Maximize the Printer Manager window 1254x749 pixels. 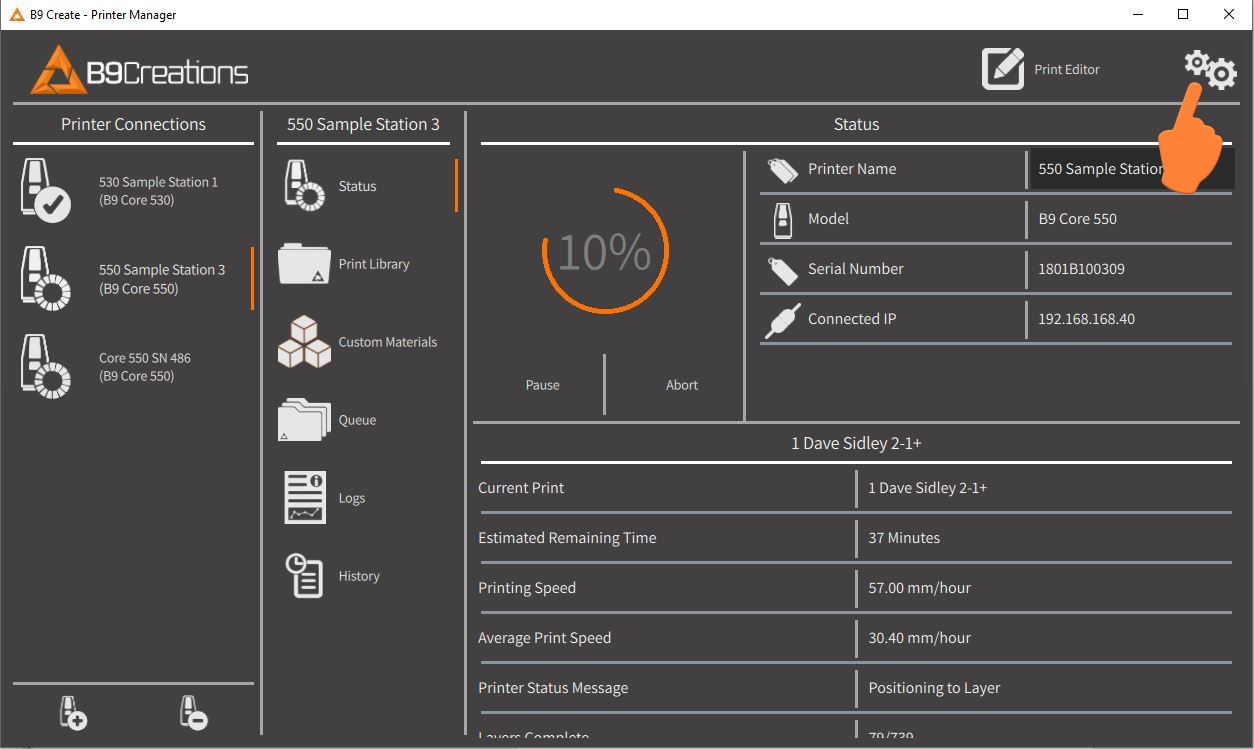click(x=1183, y=15)
